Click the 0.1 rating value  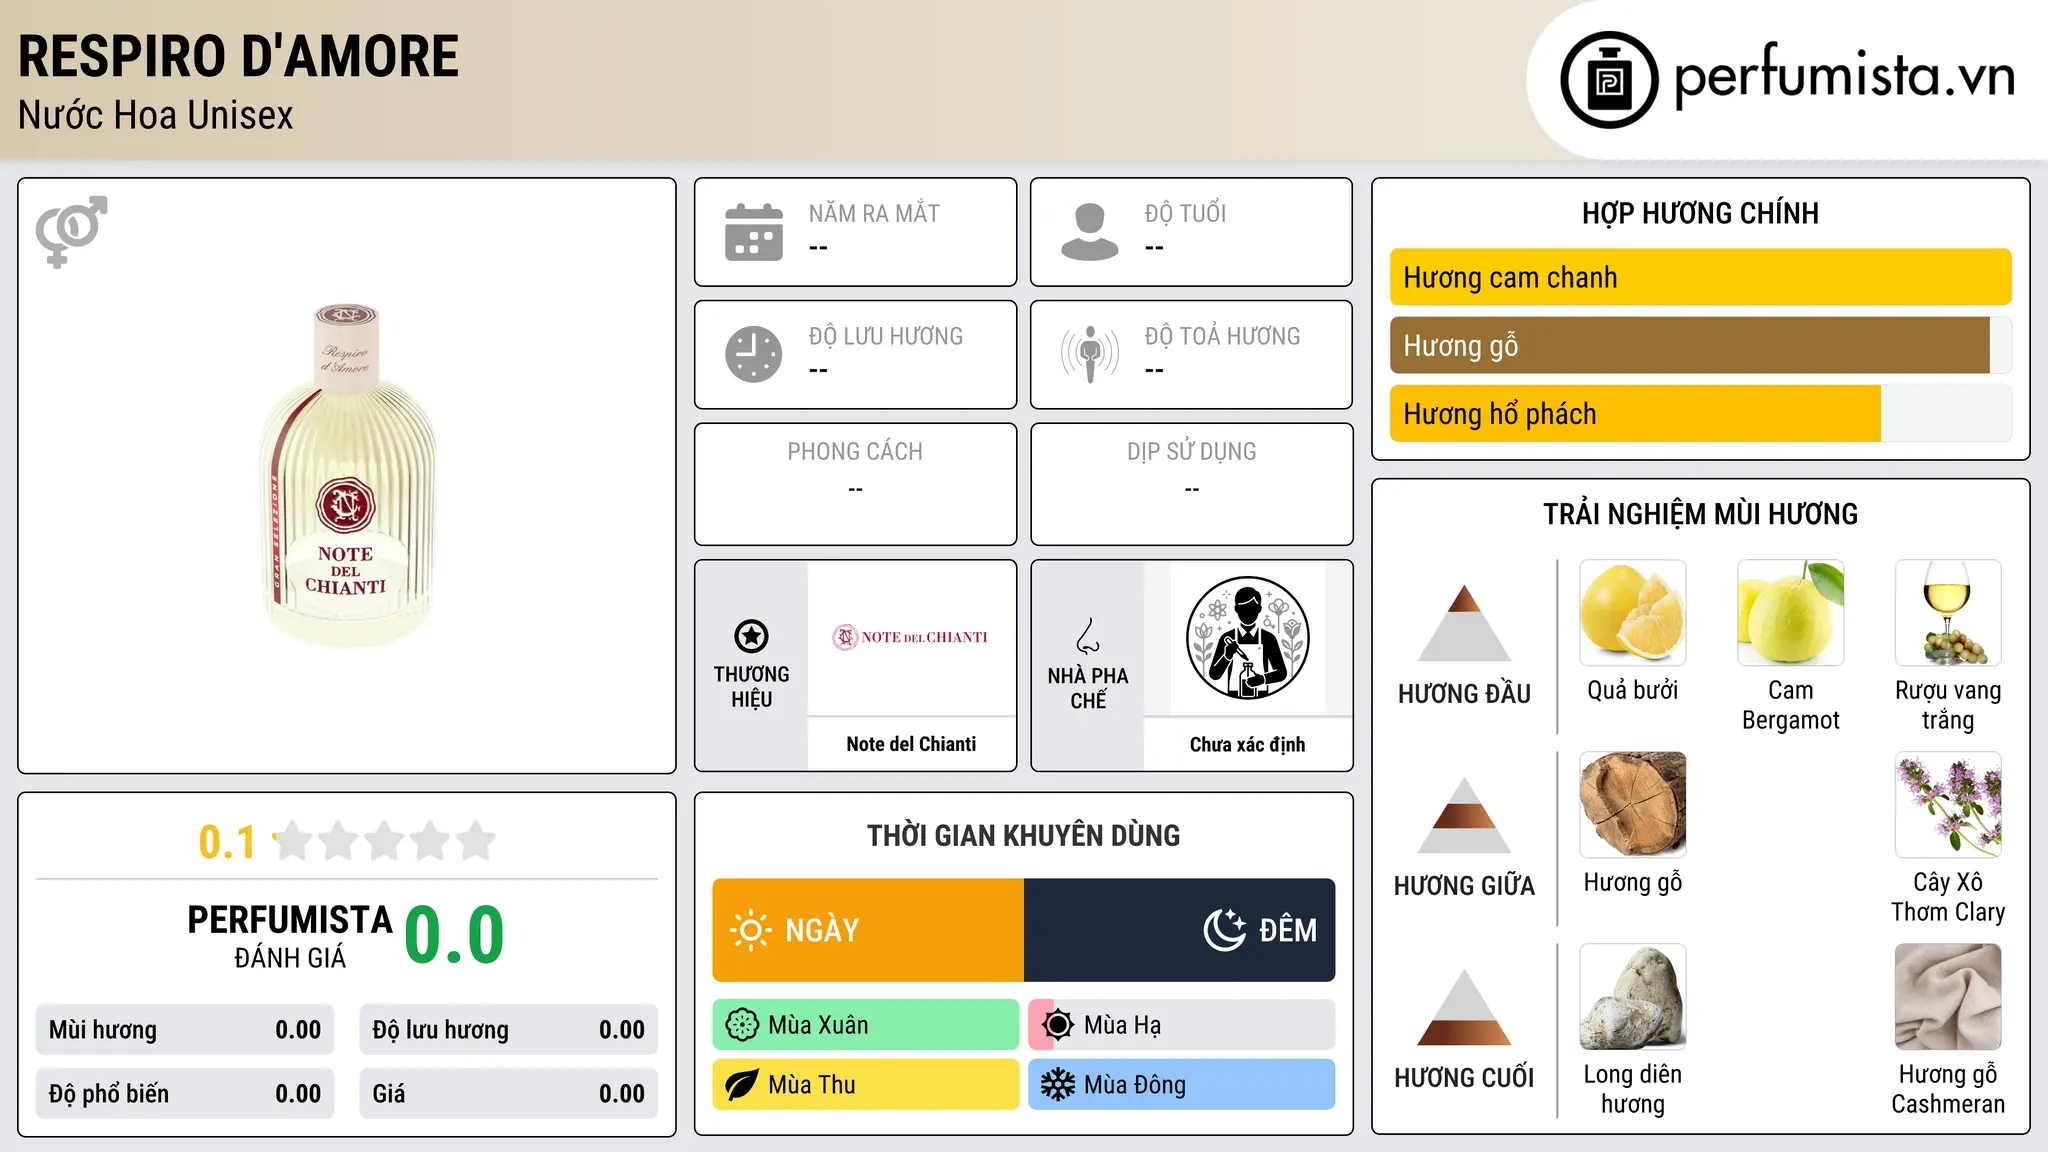228,842
